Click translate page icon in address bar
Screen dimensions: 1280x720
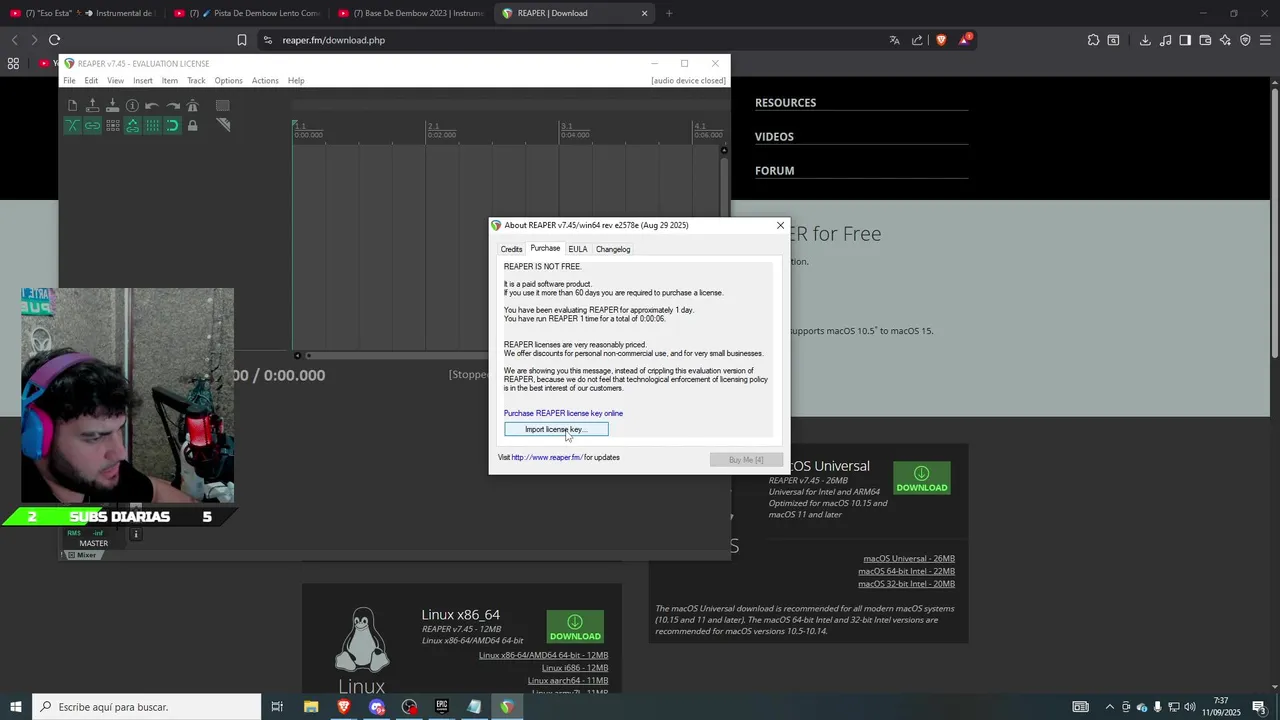click(x=894, y=40)
